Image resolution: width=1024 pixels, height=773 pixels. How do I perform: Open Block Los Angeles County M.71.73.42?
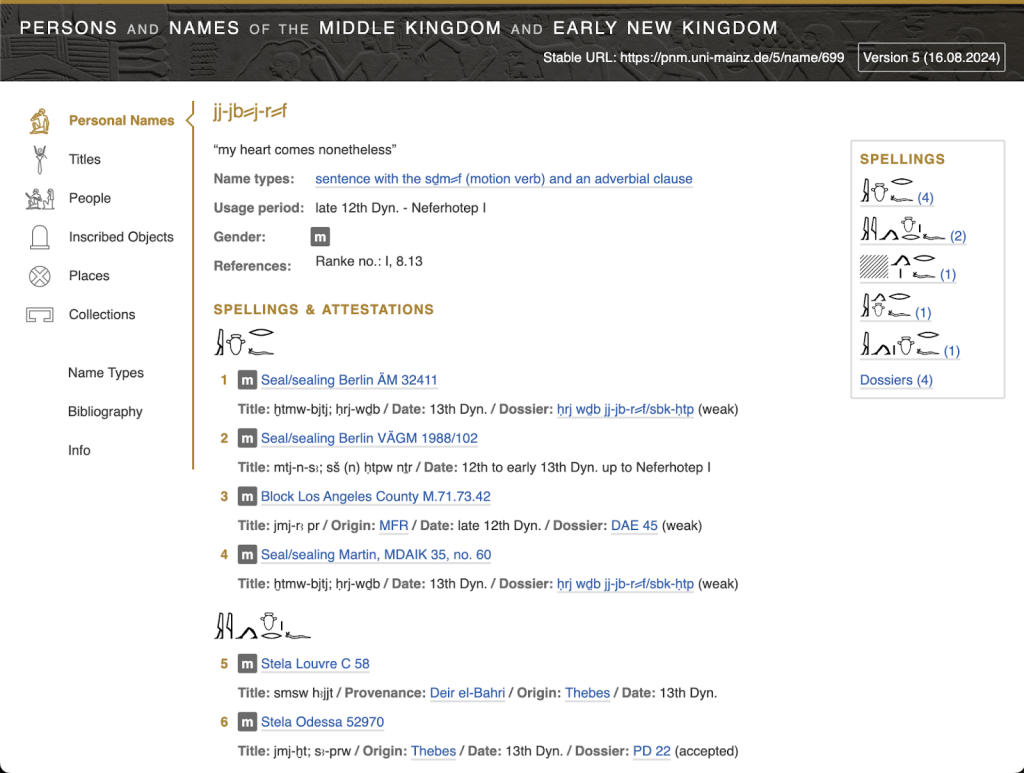[375, 497]
